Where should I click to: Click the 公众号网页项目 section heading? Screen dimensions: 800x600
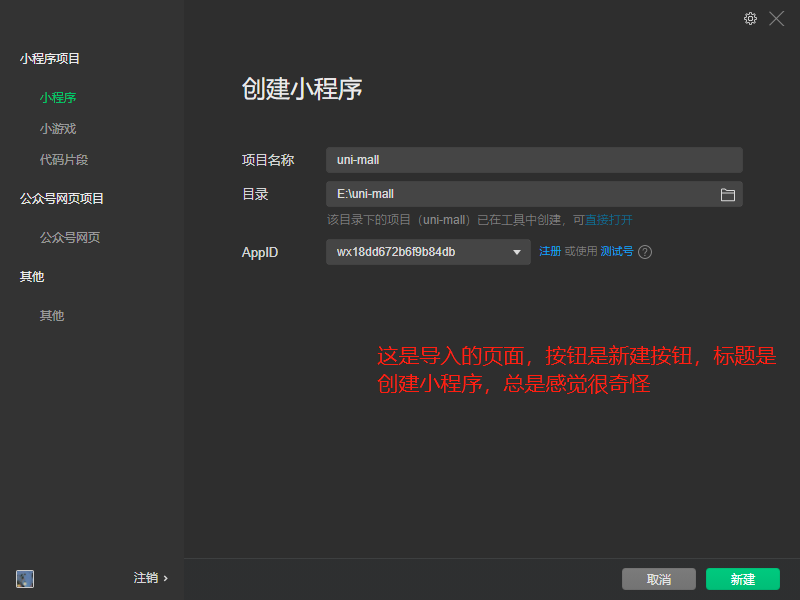tap(62, 198)
